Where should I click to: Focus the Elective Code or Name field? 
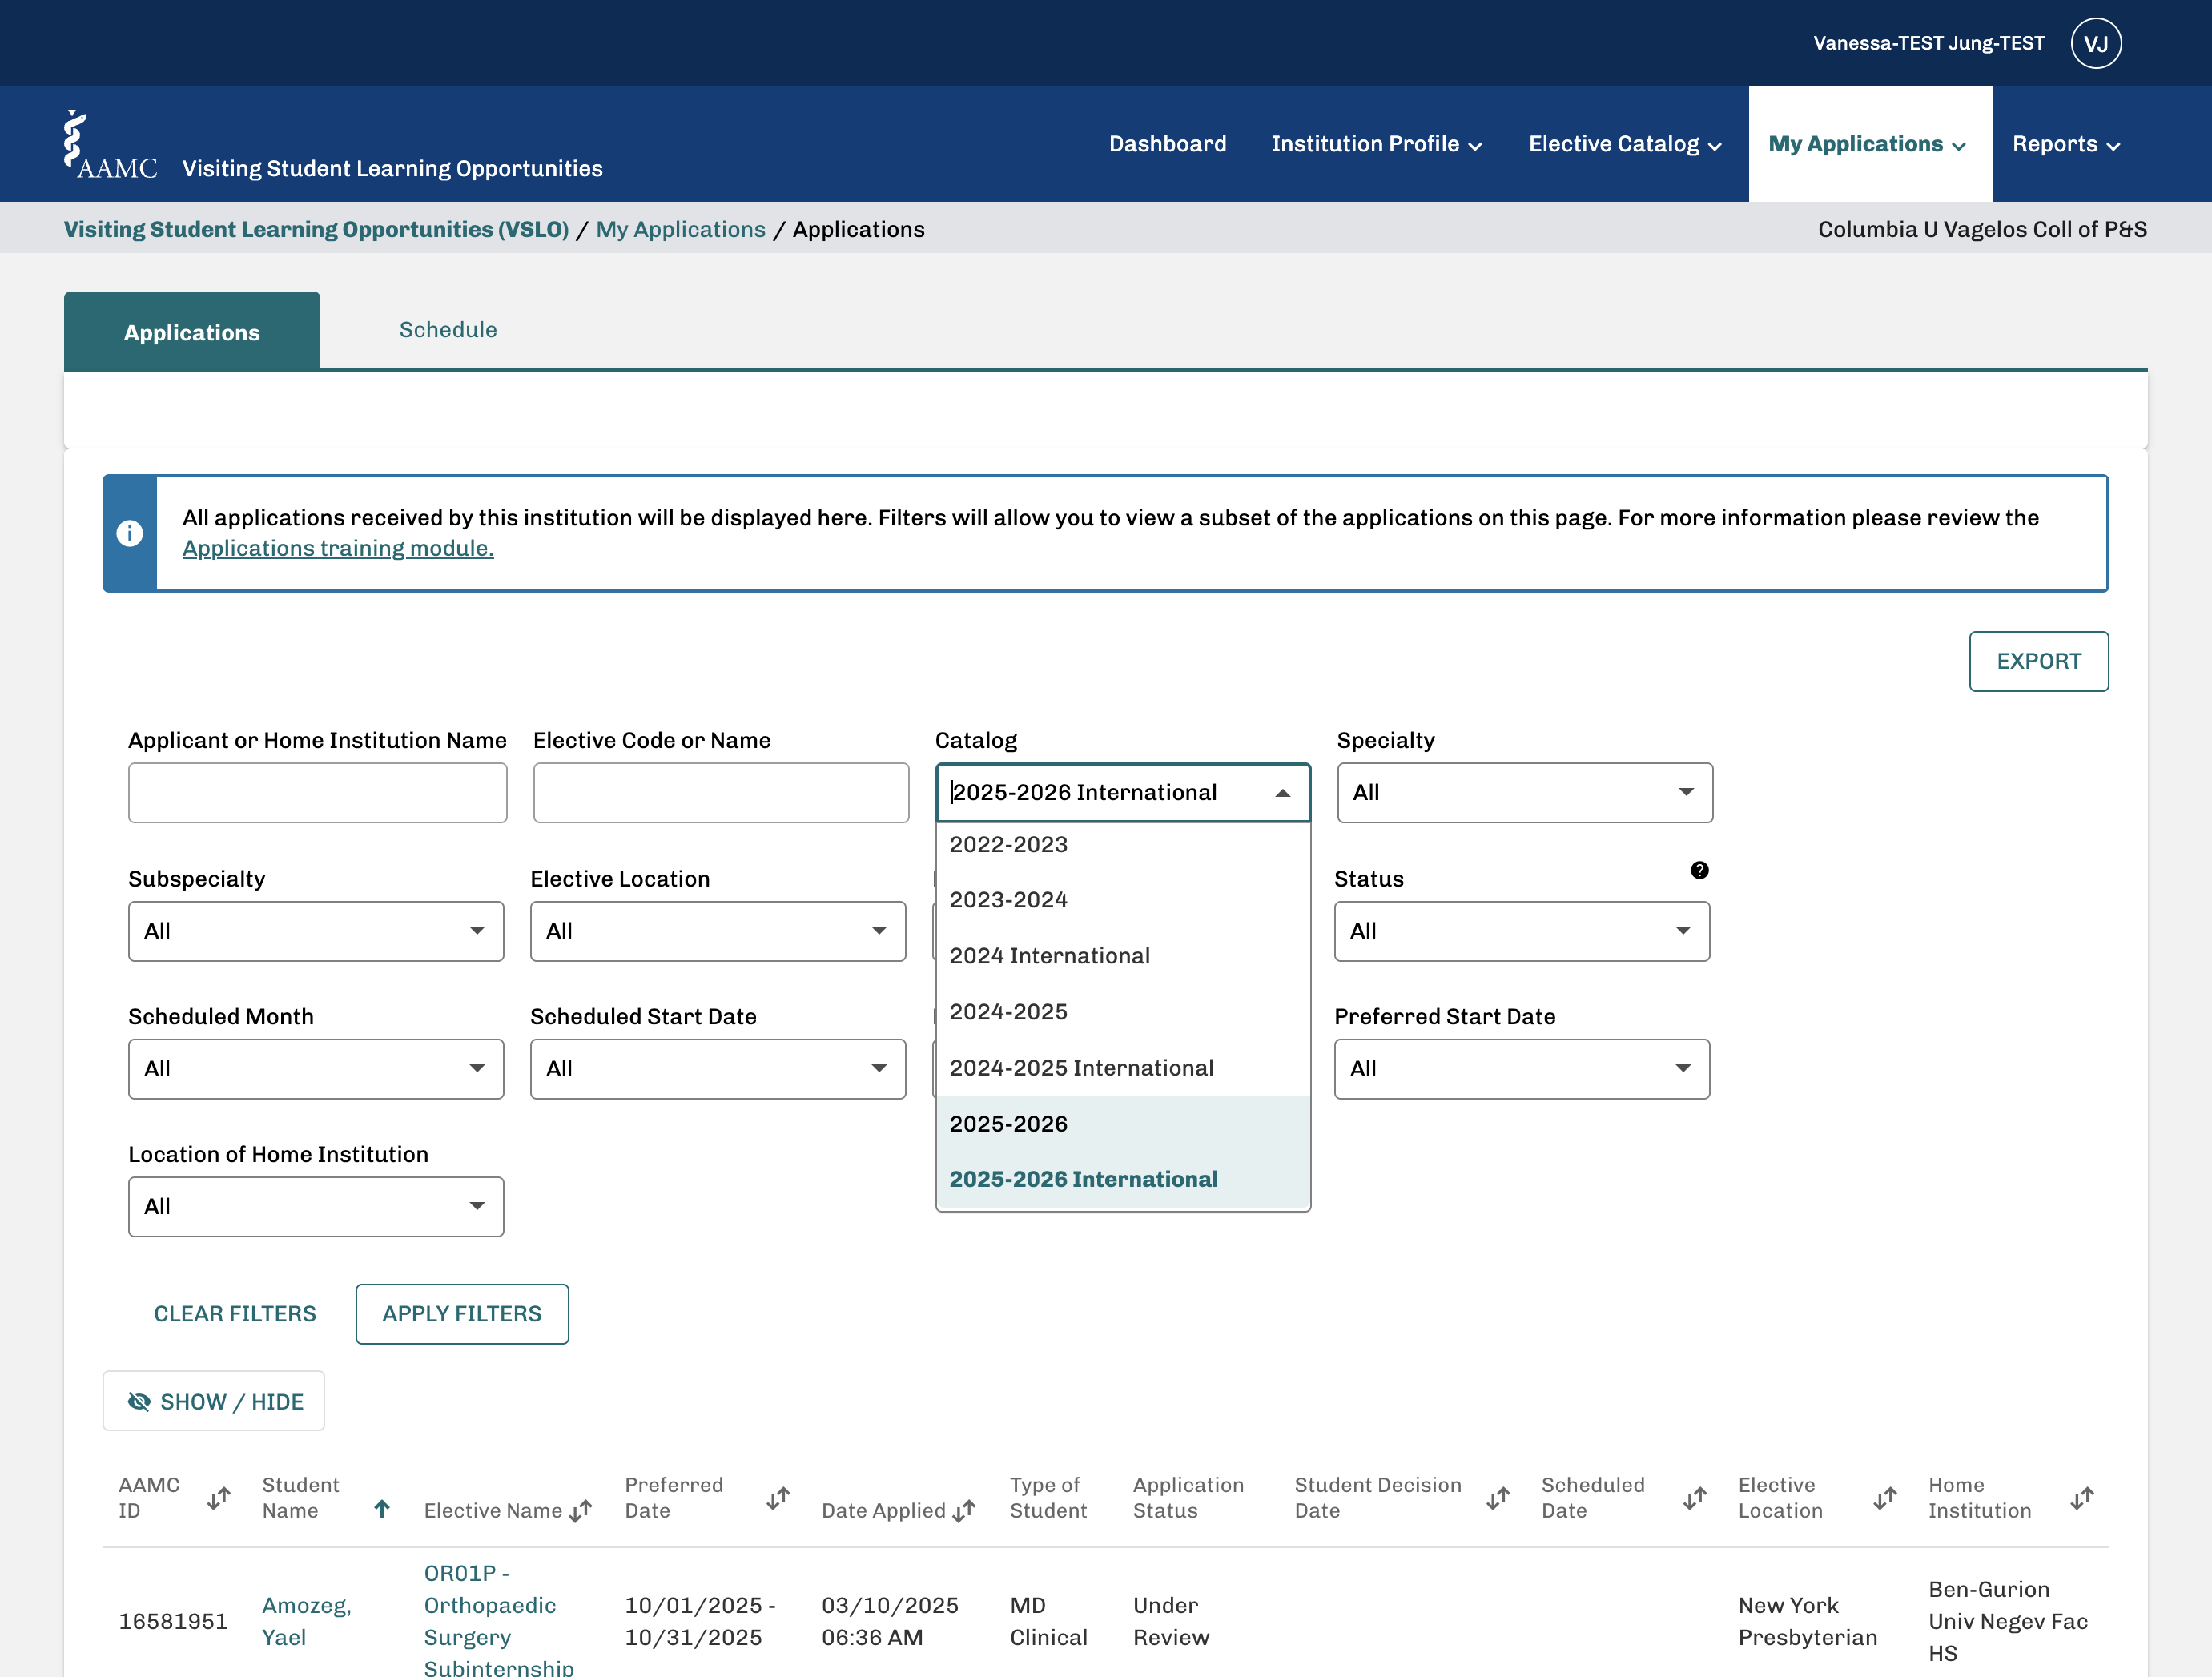point(721,793)
